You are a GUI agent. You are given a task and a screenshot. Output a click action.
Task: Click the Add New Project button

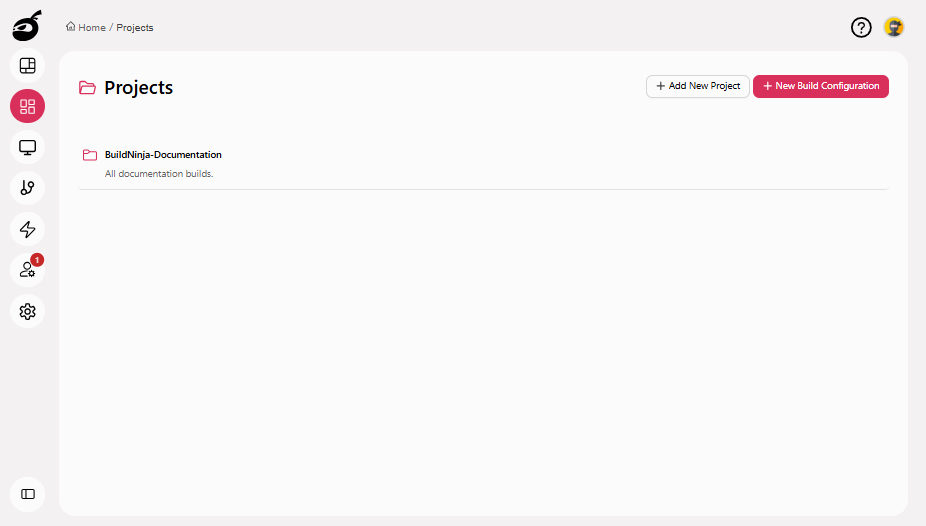(697, 86)
